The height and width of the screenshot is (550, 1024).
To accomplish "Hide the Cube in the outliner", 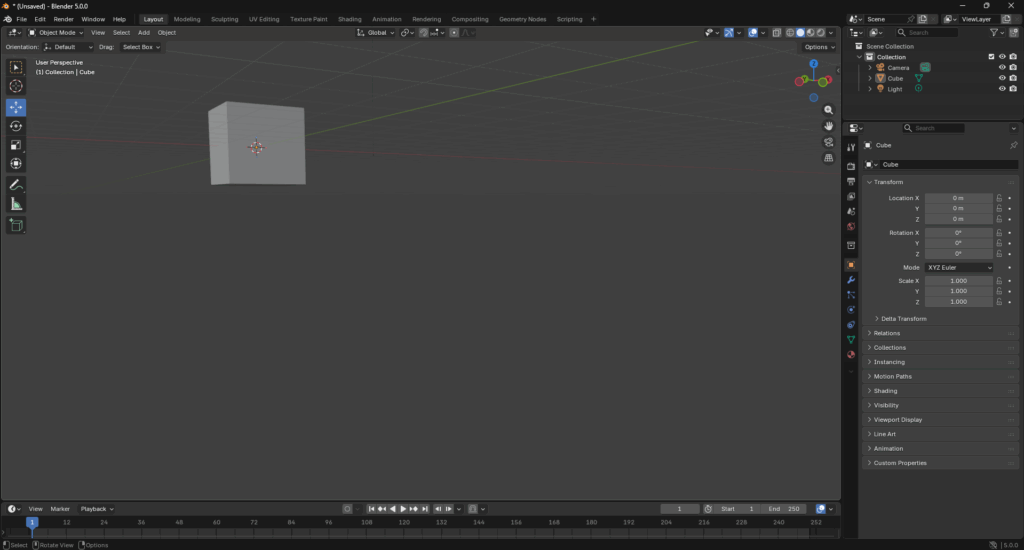I will tap(1001, 78).
